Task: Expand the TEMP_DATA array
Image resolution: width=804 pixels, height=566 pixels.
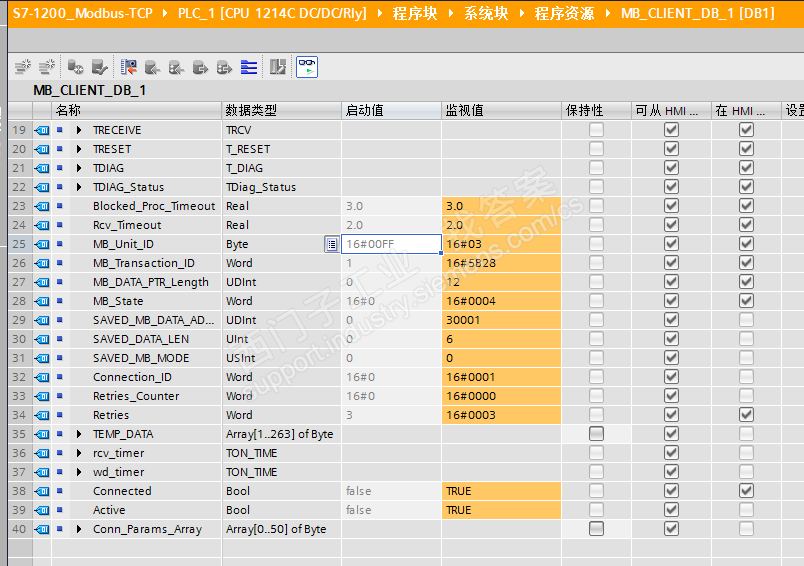Action: coord(79,434)
